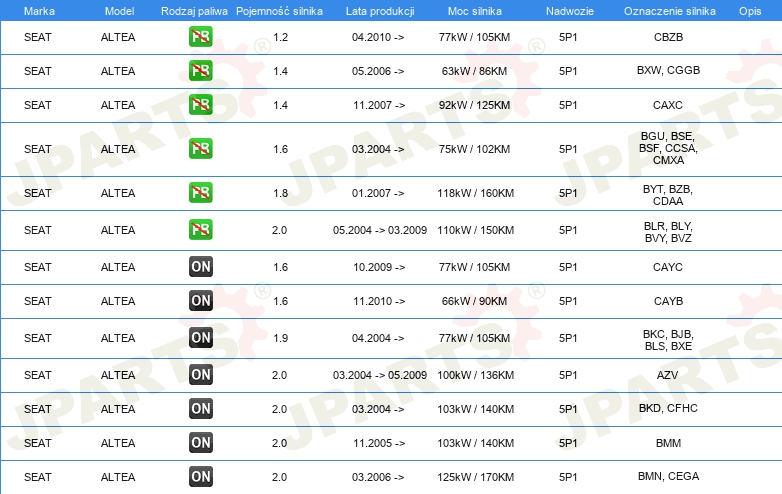Click the production date 01.2007 -> cell
The height and width of the screenshot is (494, 782).
[x=378, y=193]
